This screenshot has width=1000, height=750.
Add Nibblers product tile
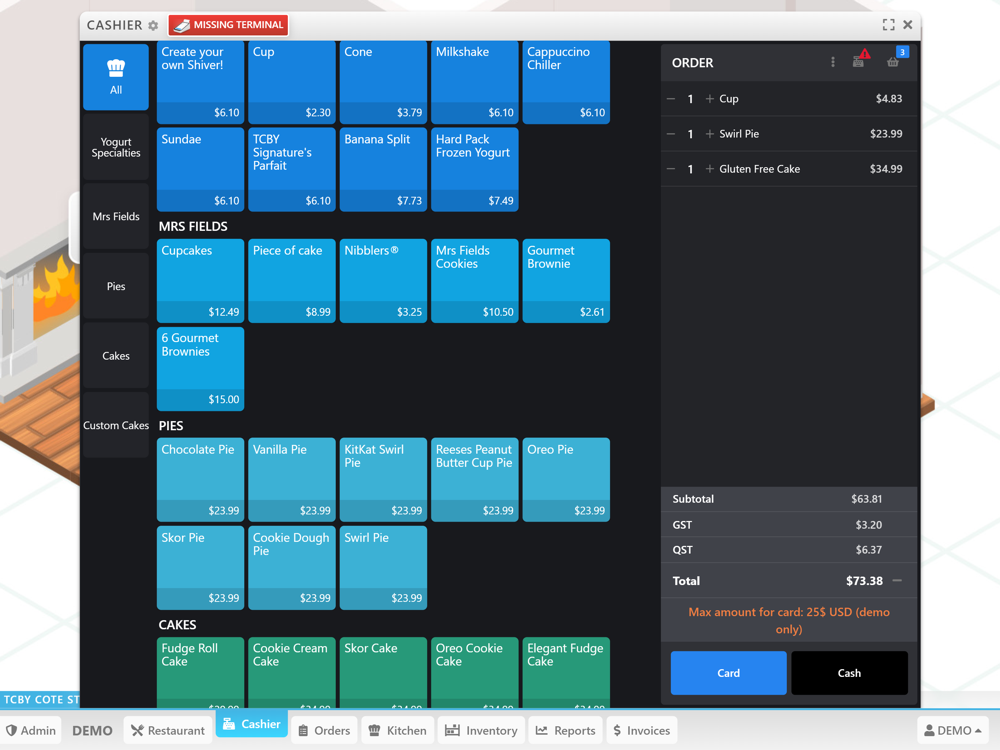(383, 281)
